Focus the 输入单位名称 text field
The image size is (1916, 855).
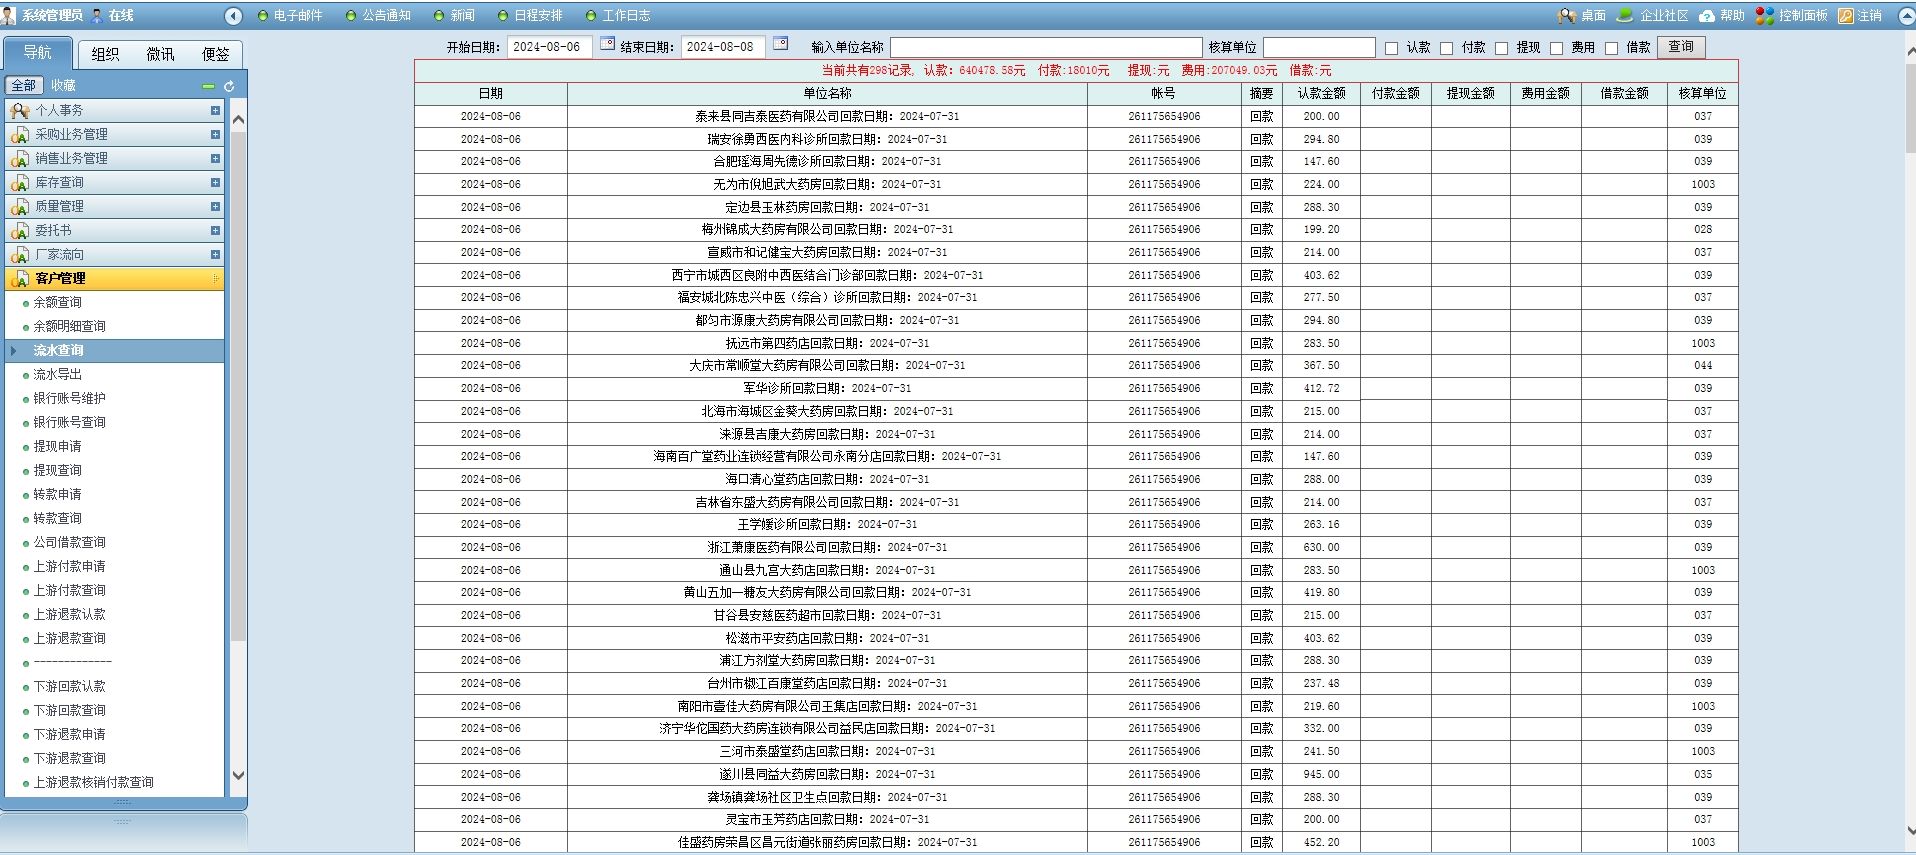coord(1046,48)
